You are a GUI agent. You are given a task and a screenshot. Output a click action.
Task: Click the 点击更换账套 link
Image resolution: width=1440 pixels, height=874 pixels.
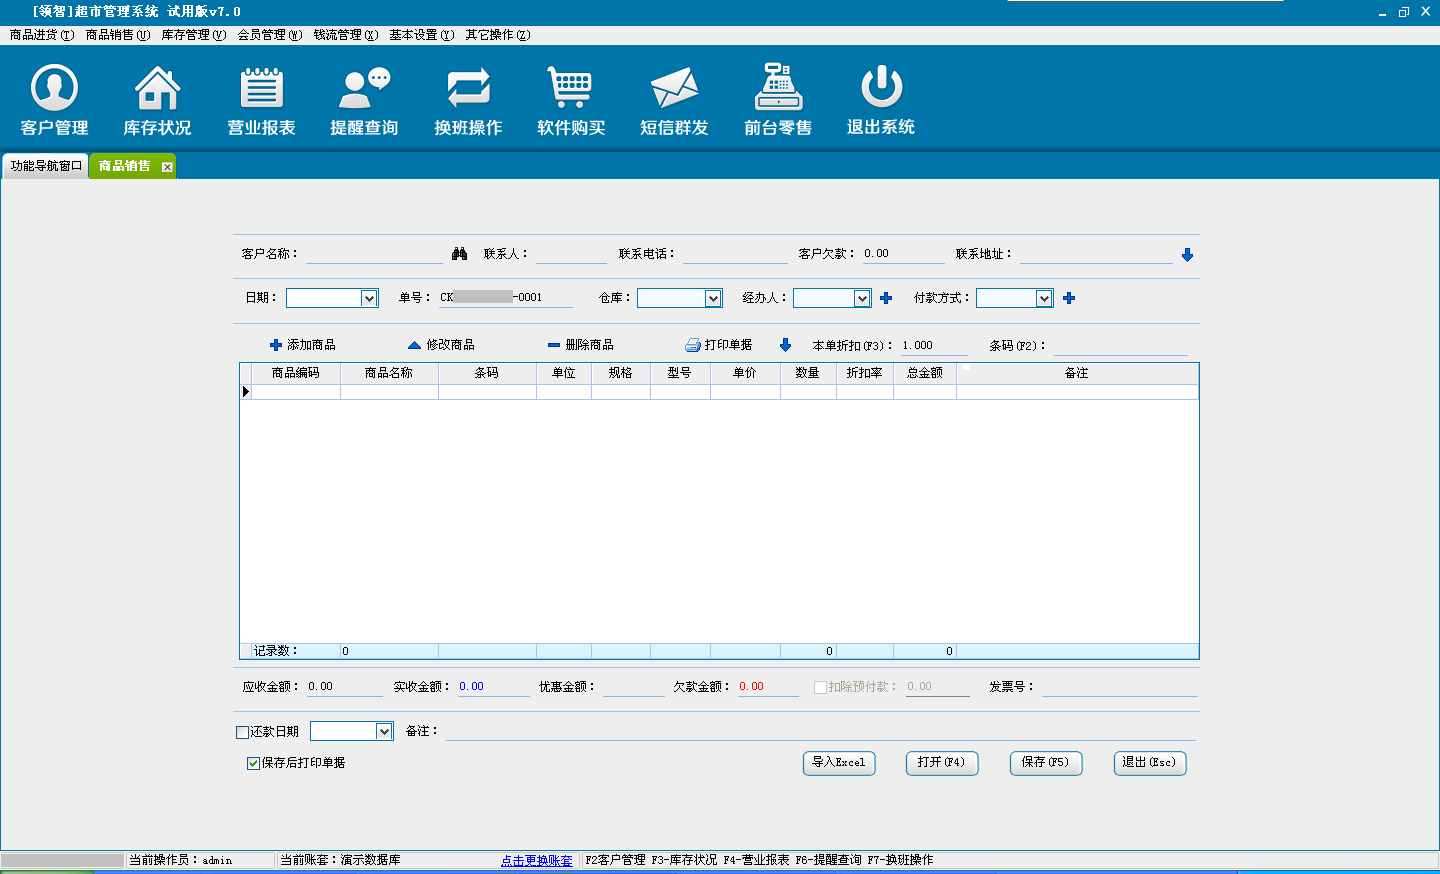coord(537,860)
